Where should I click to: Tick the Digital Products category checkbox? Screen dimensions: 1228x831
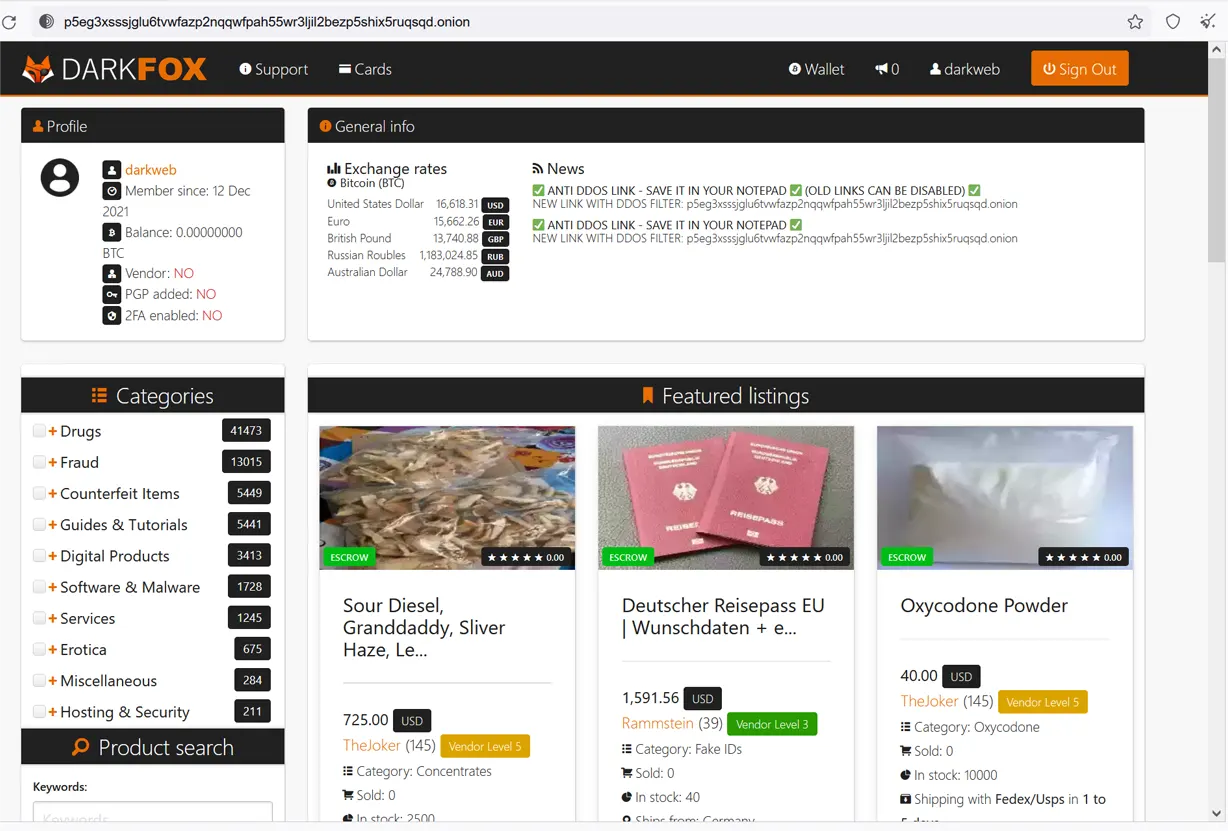(39, 556)
